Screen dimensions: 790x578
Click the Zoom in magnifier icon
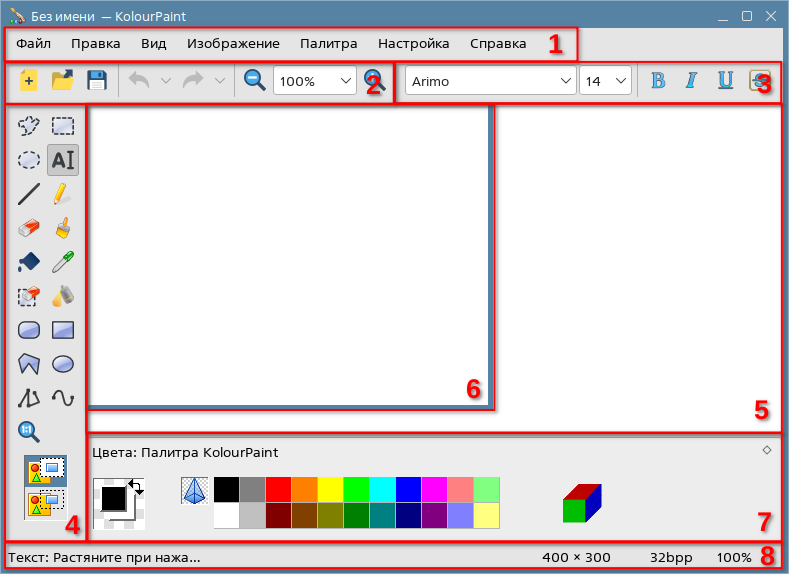tap(375, 81)
